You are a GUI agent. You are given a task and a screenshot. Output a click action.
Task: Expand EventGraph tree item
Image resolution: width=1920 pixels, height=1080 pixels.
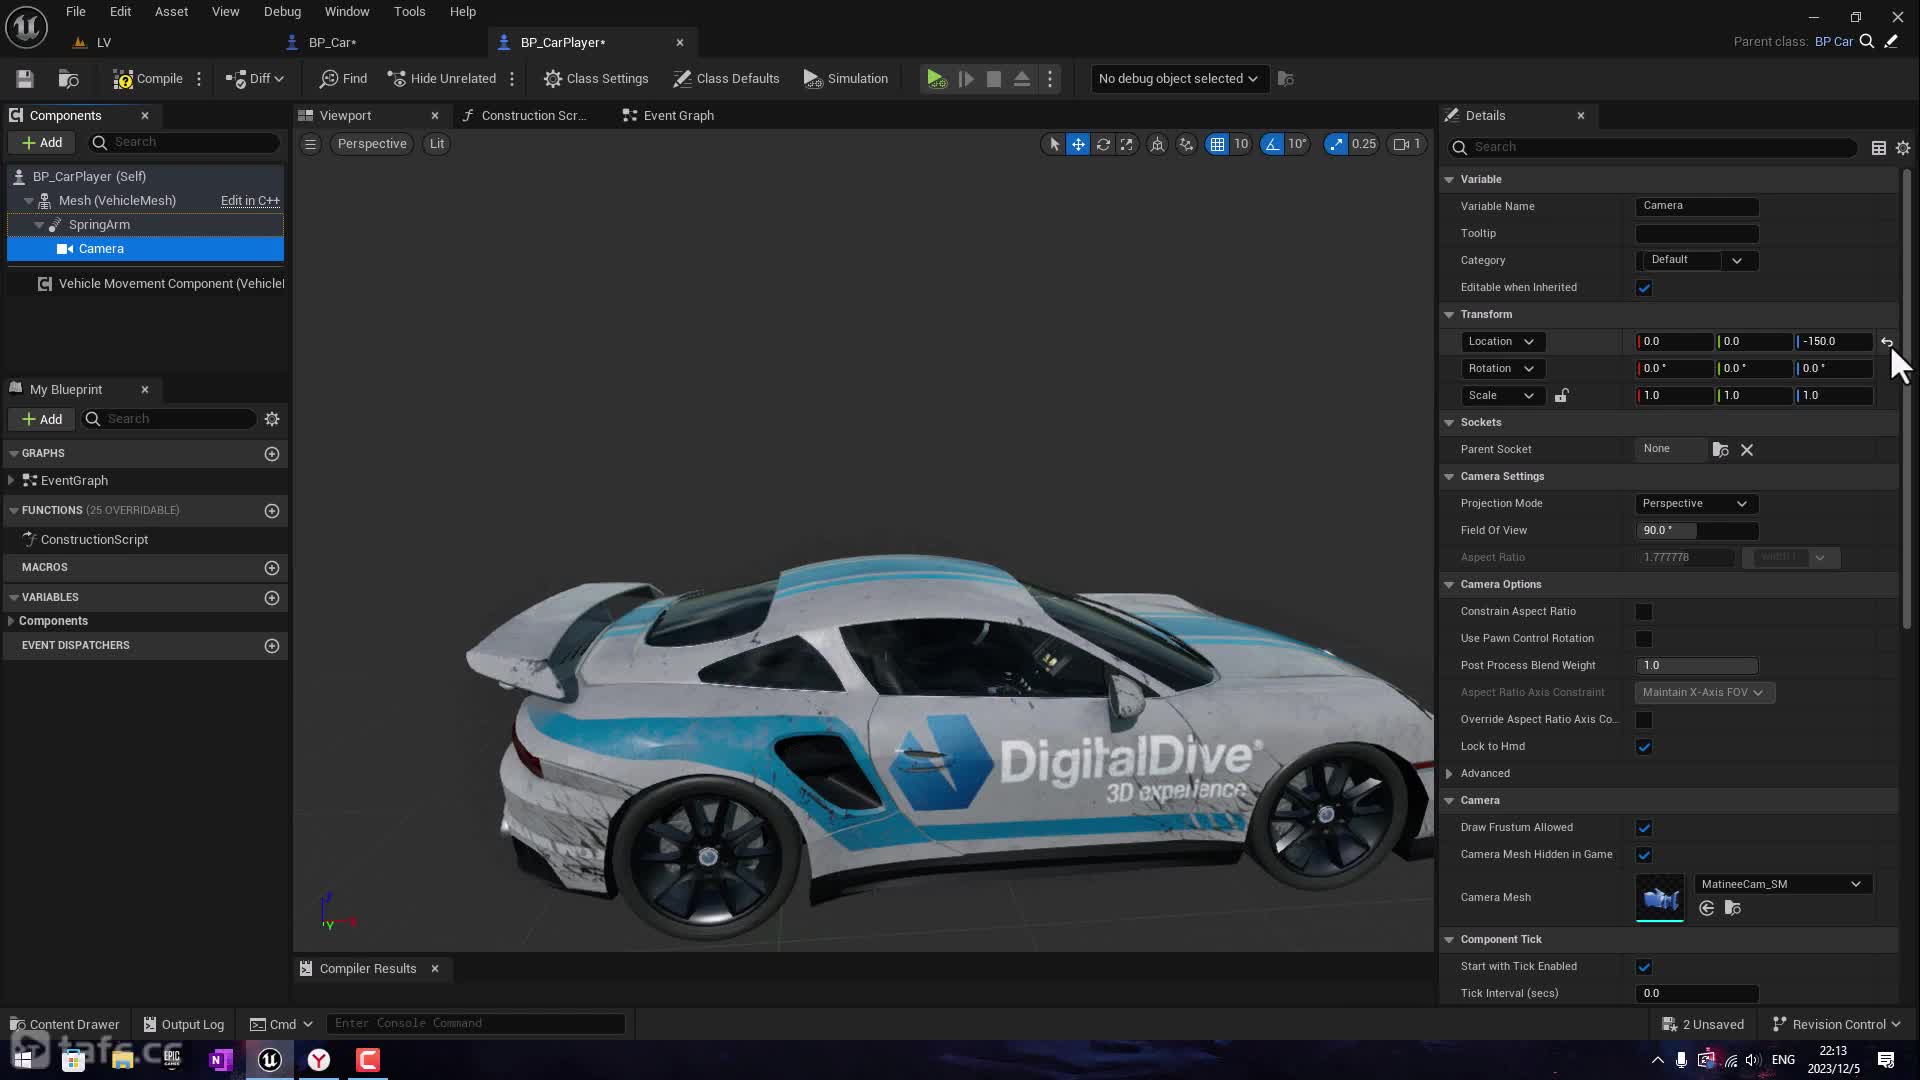point(11,481)
